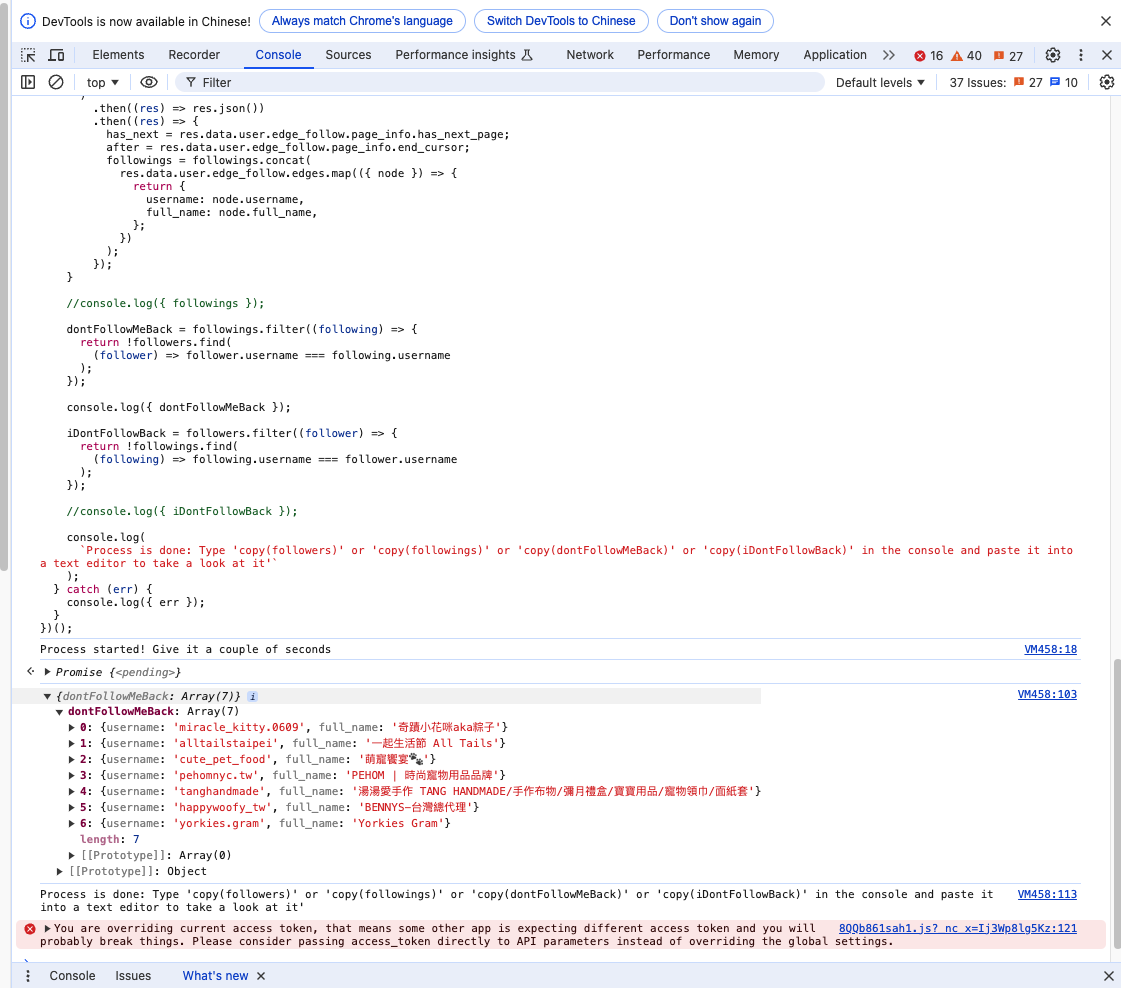1121x988 pixels.
Task: Click the red error count badge
Action: [x=928, y=56]
